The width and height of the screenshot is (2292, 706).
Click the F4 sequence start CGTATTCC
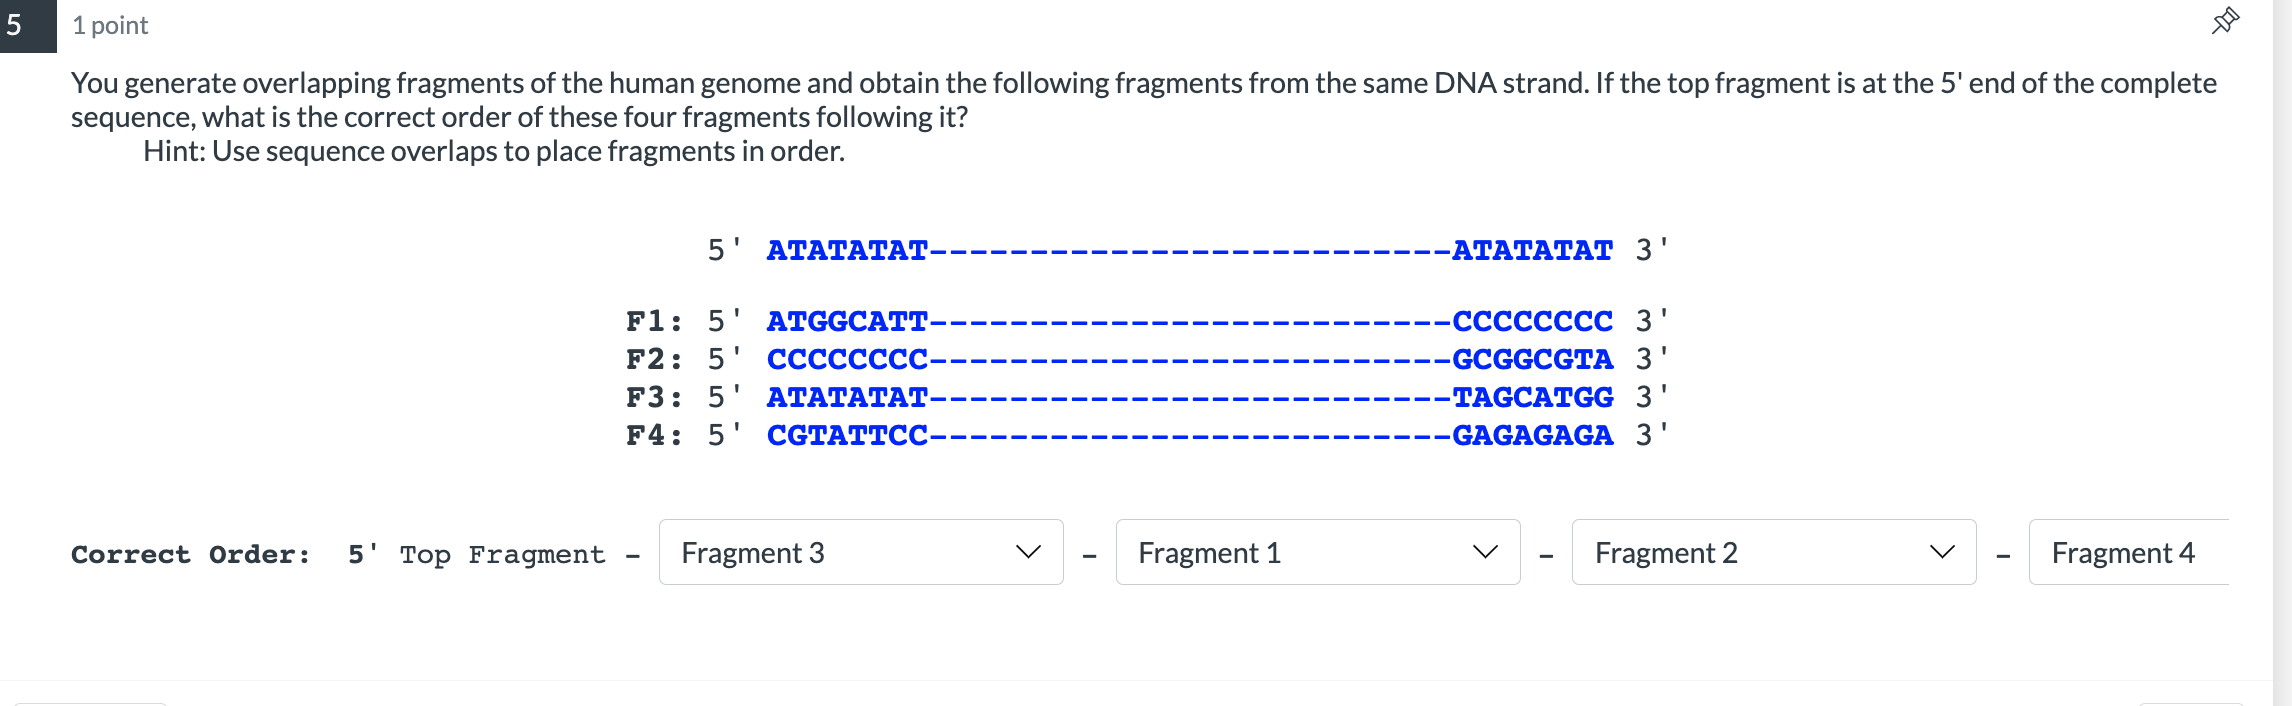coord(847,435)
